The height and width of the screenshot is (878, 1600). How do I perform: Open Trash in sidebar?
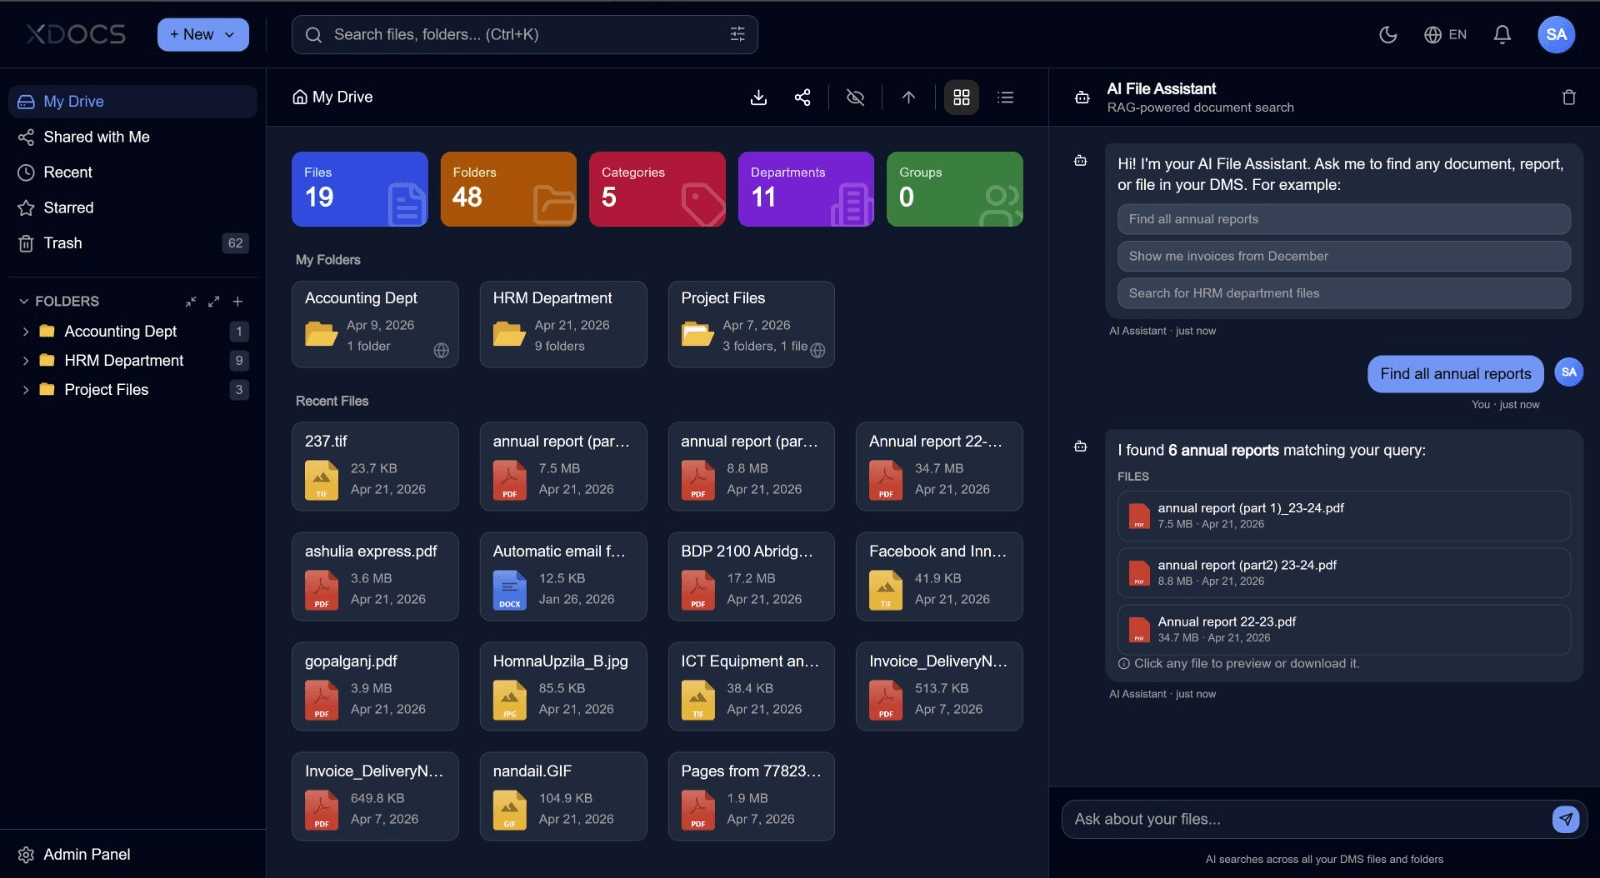point(133,243)
